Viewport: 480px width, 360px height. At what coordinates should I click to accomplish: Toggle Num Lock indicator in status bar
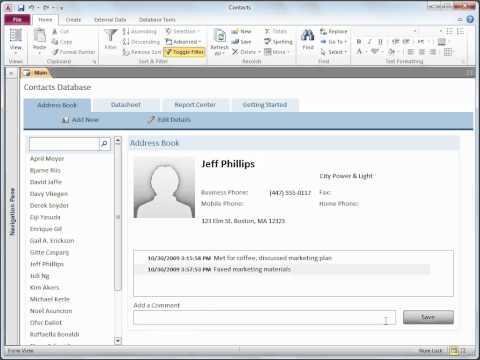pos(430,351)
